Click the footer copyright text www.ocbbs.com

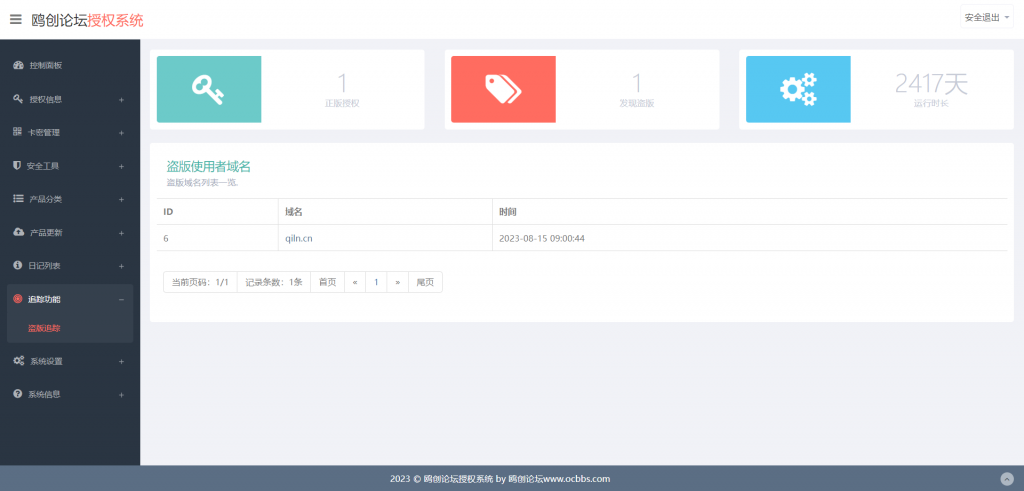tap(577, 479)
